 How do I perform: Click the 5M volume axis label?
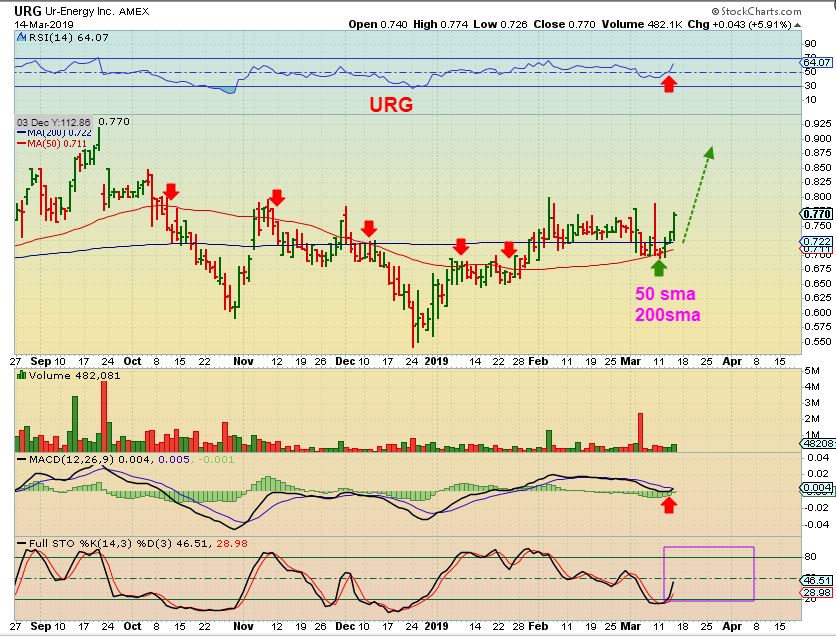(x=812, y=371)
